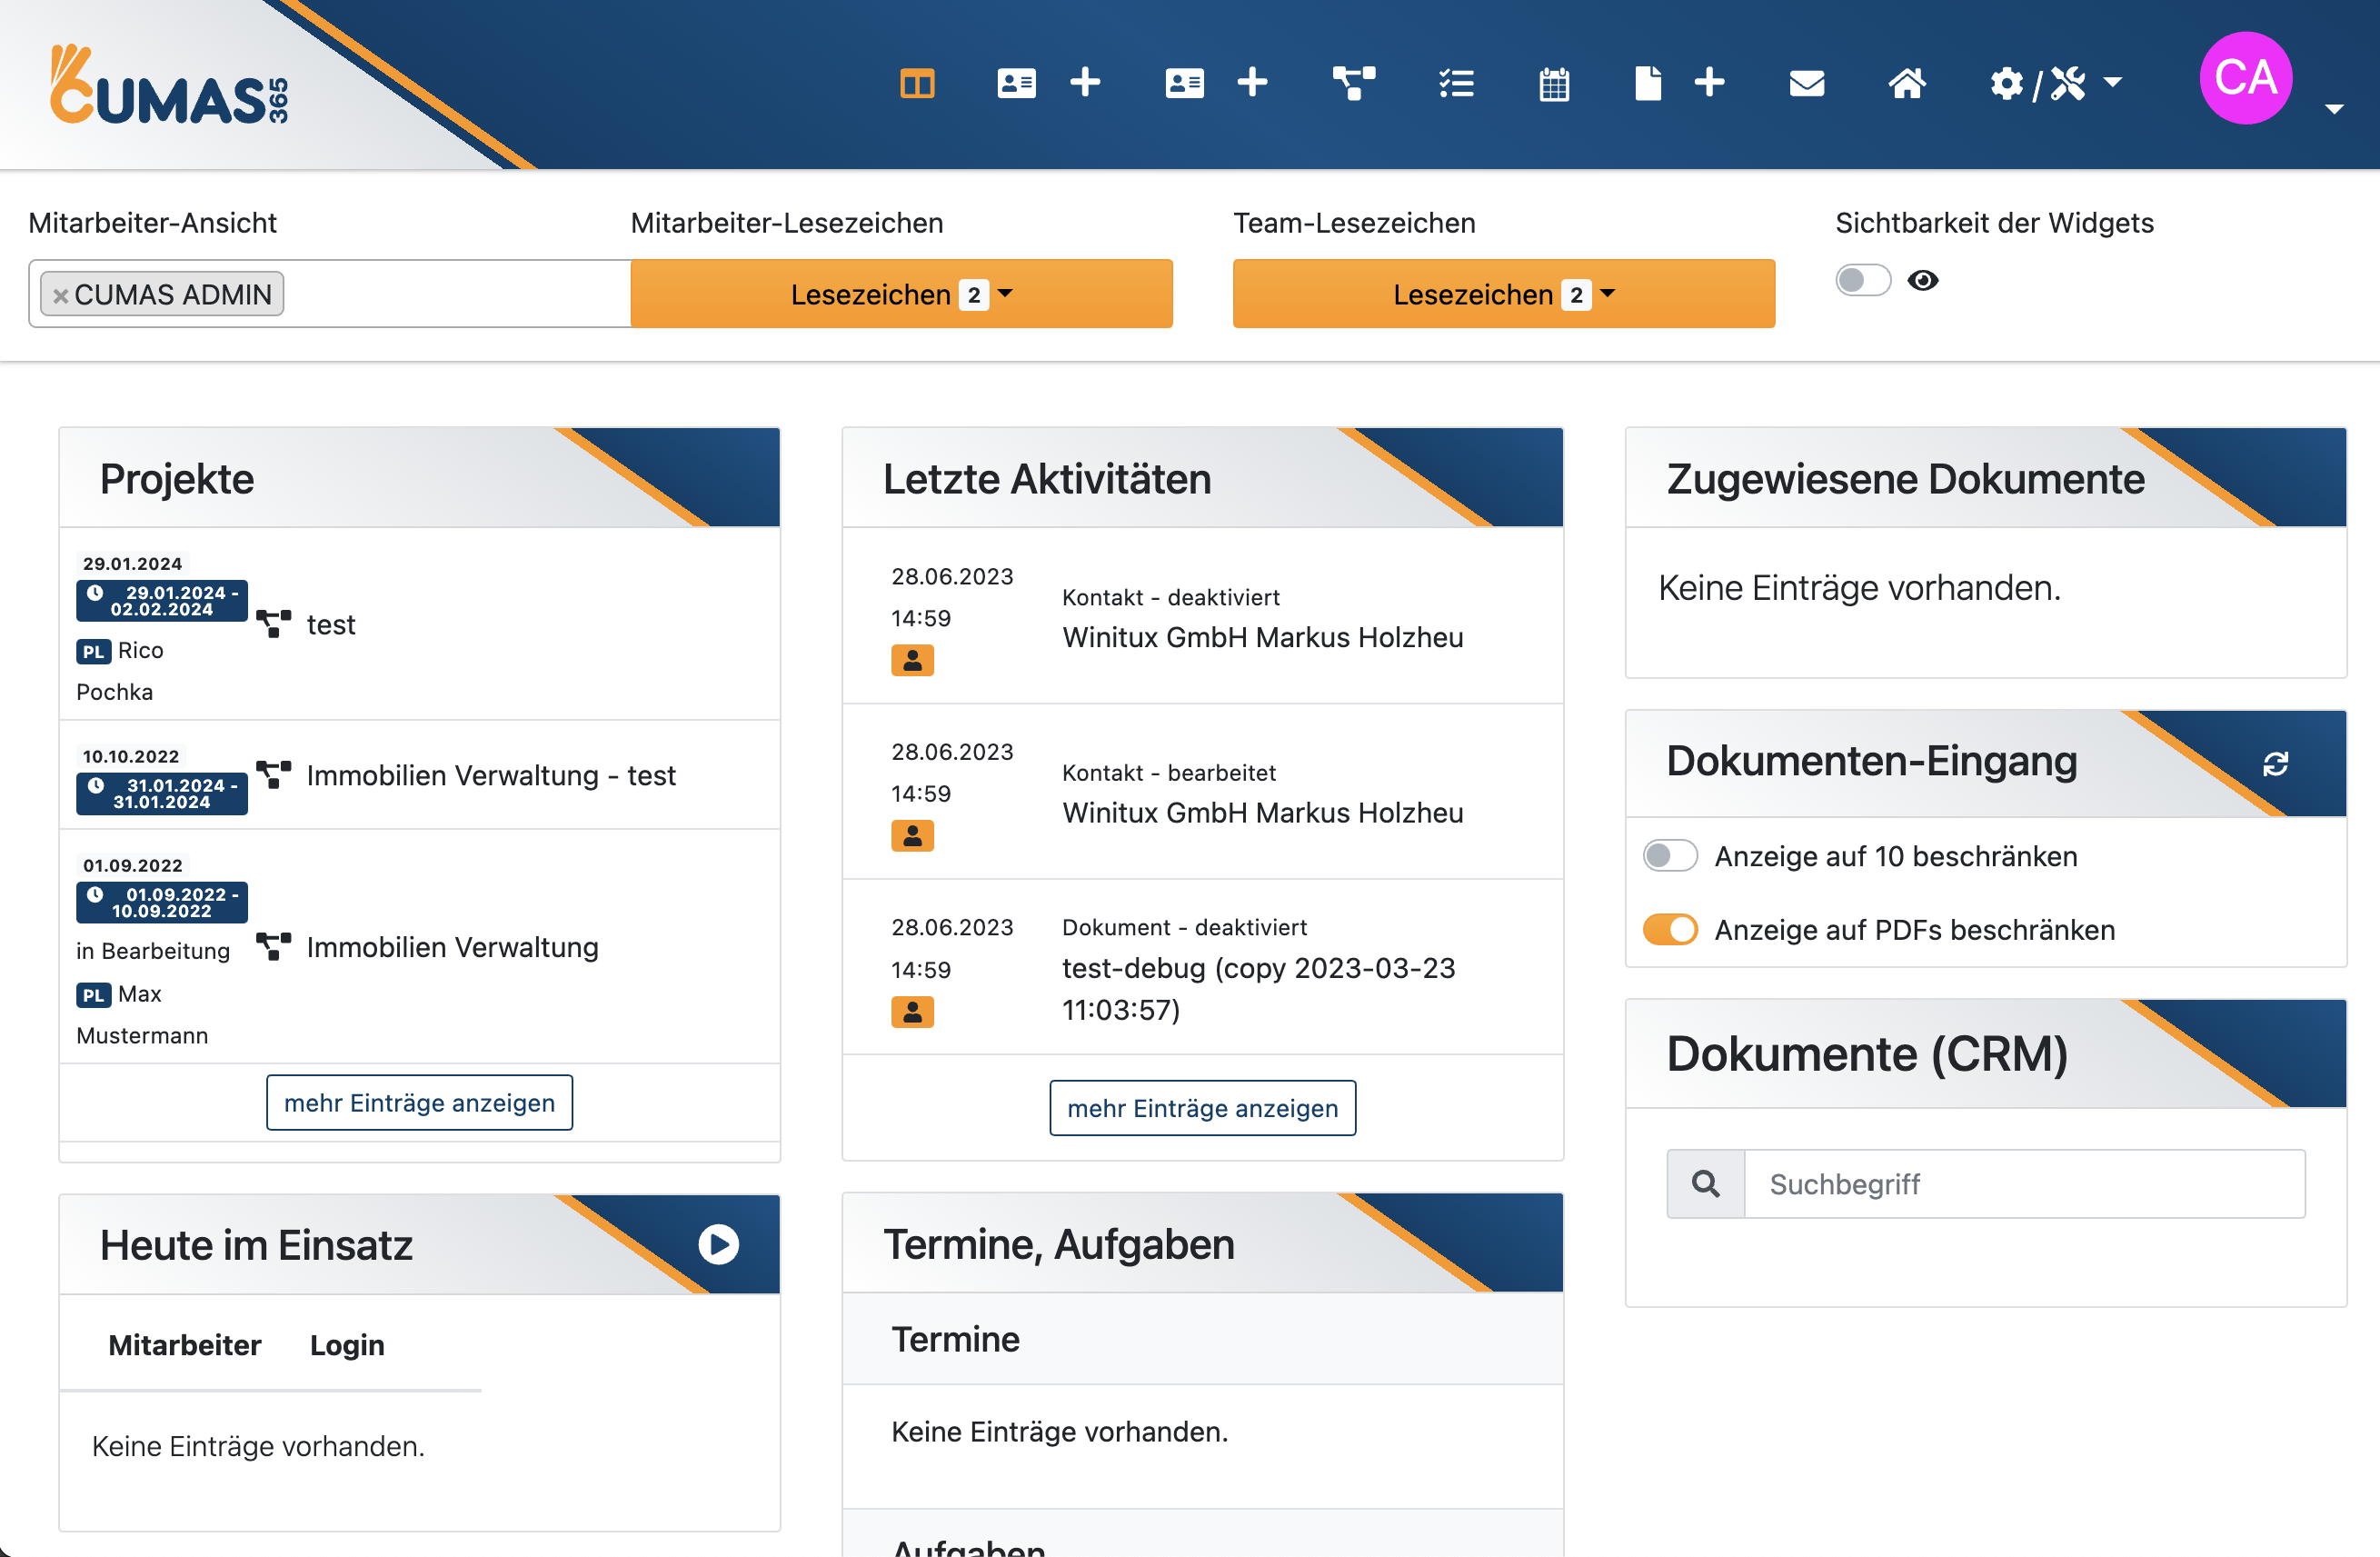Refresh the Dokumenten-Eingang widget

2275,764
